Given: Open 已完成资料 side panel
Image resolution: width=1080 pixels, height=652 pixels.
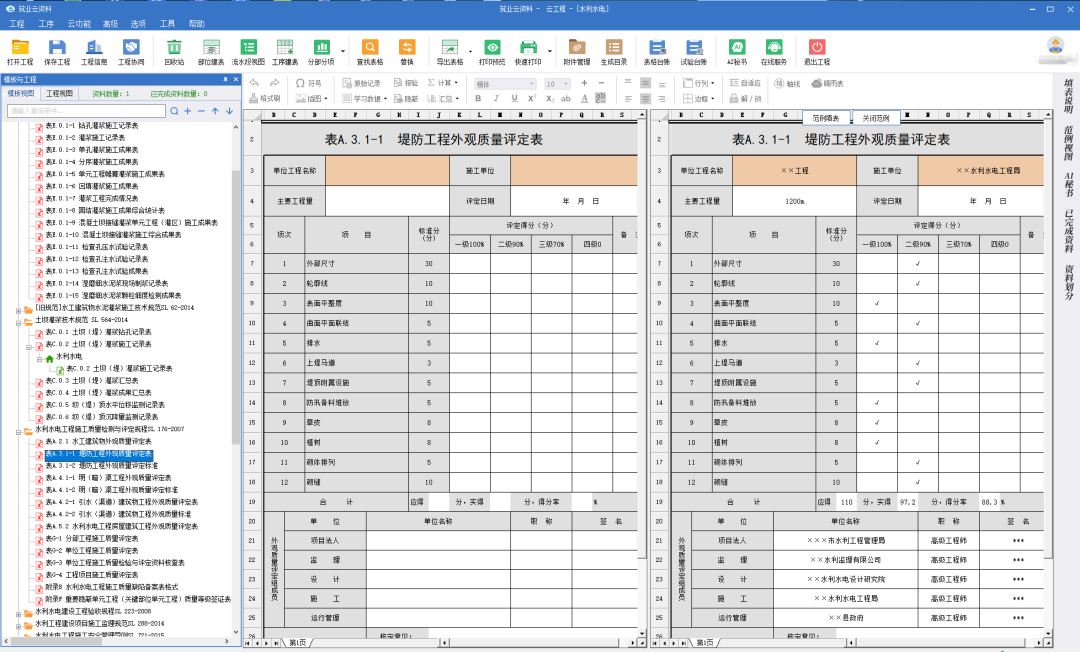Looking at the screenshot, I should [x=1068, y=231].
